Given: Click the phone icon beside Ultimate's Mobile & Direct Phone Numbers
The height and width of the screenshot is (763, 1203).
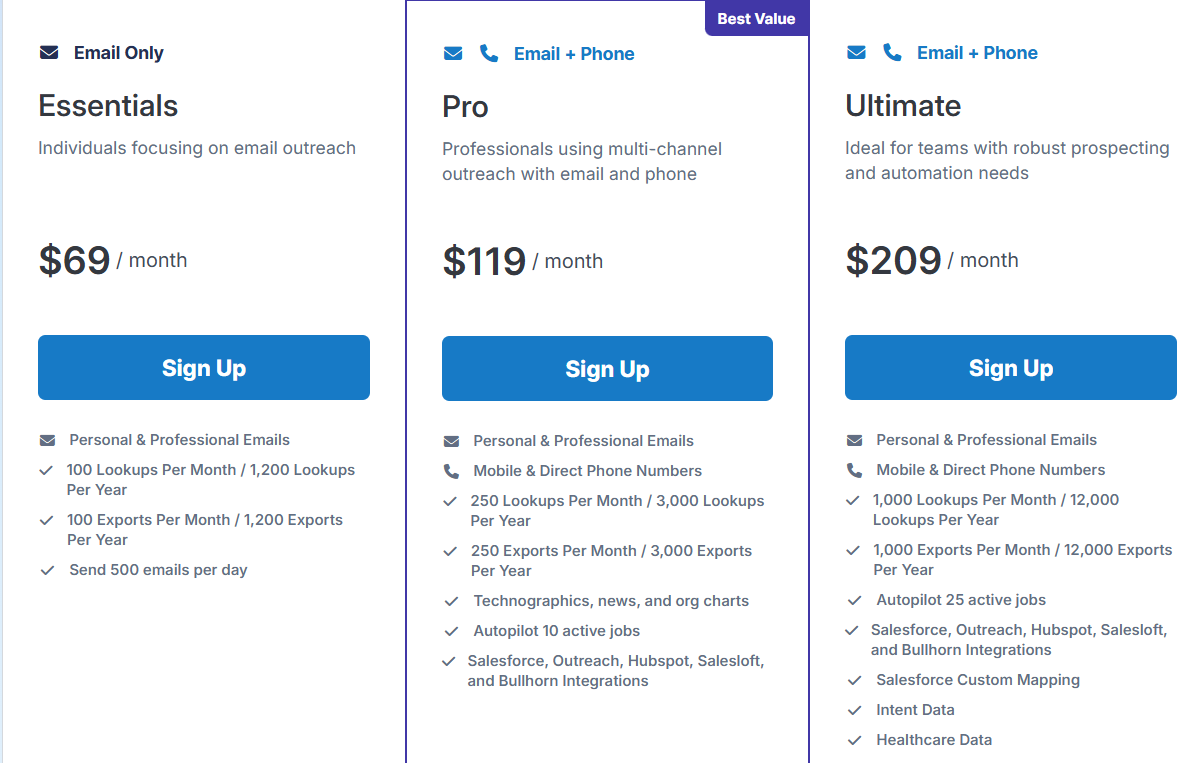Looking at the screenshot, I should [x=853, y=469].
